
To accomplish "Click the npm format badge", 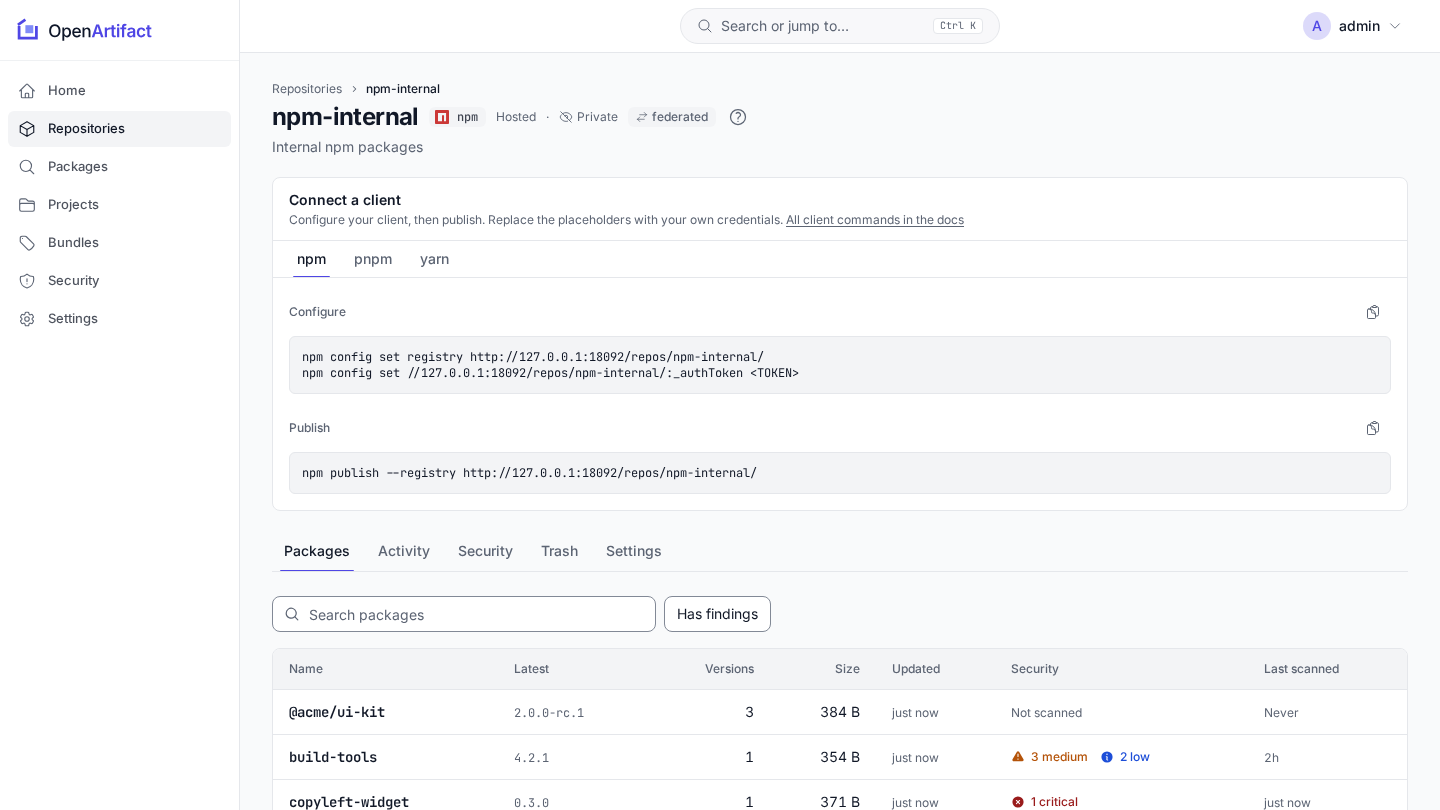I will 457,117.
